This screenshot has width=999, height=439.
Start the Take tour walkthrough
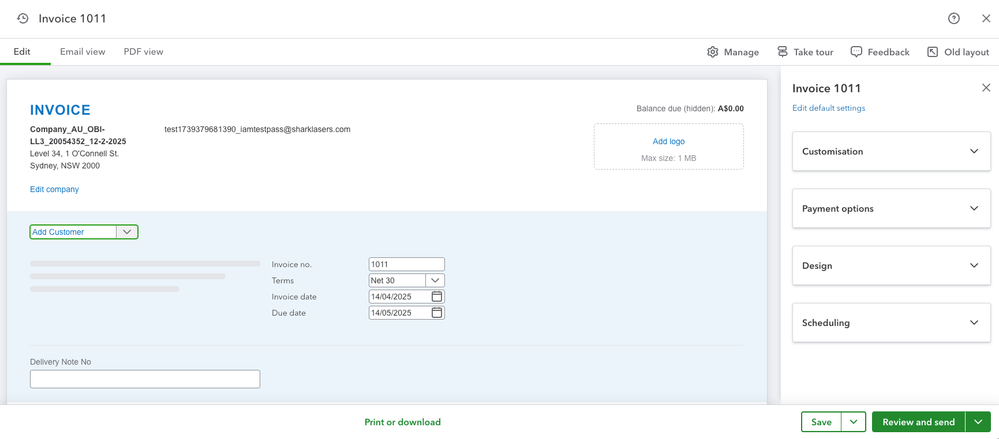click(x=805, y=52)
